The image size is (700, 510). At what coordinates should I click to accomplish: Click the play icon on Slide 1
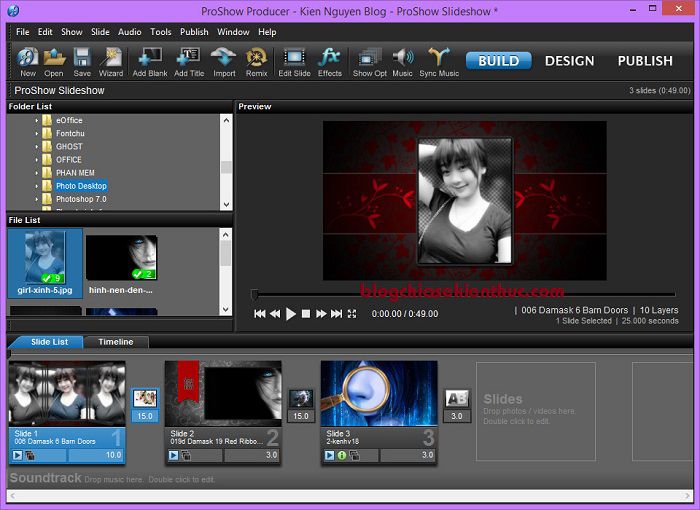point(17,455)
